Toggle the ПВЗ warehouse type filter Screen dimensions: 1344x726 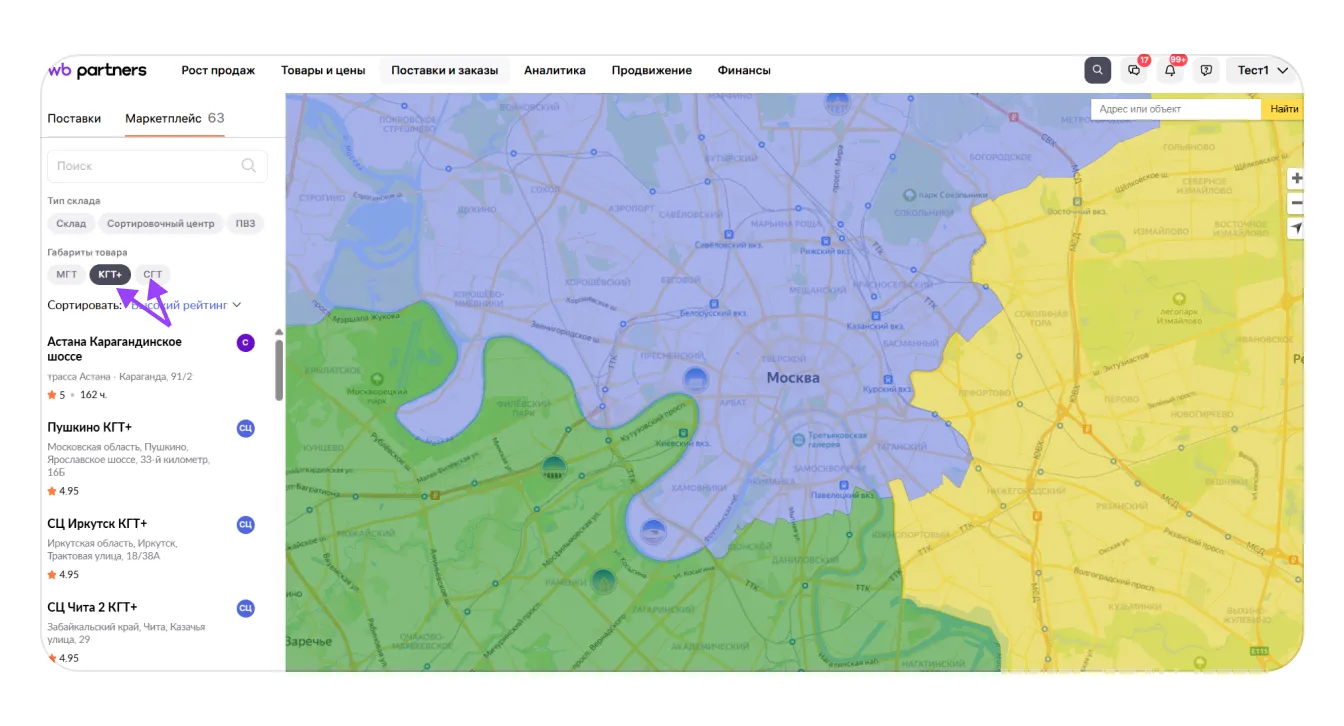point(245,224)
